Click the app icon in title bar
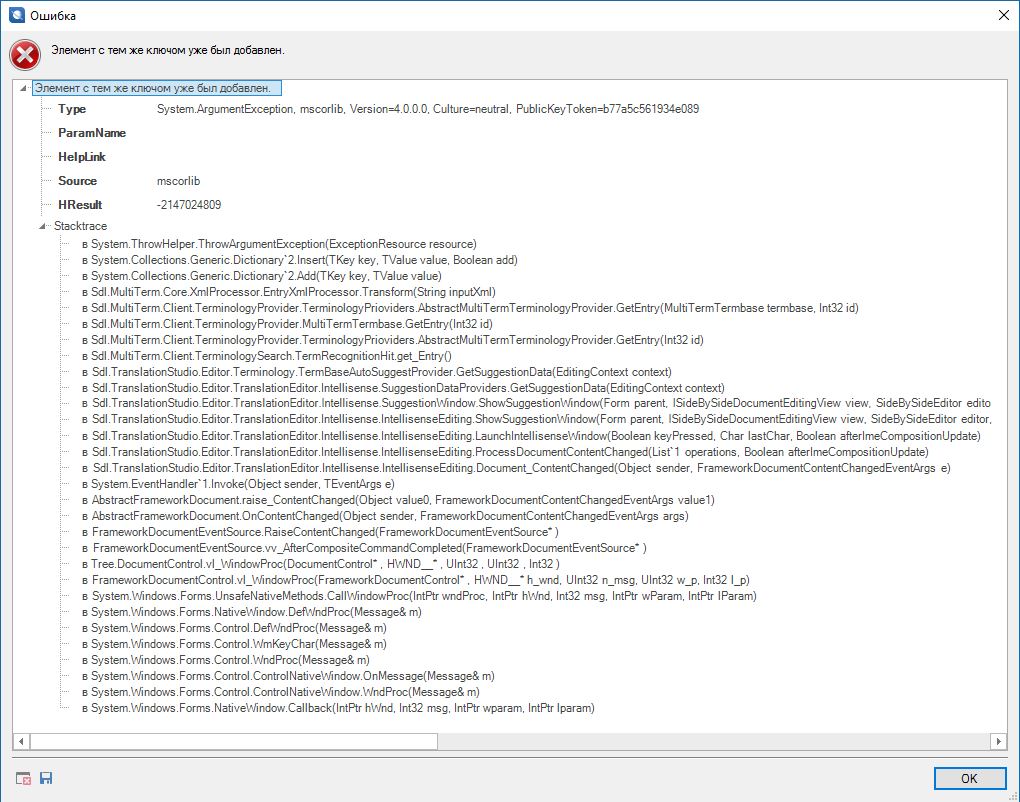 [17, 15]
